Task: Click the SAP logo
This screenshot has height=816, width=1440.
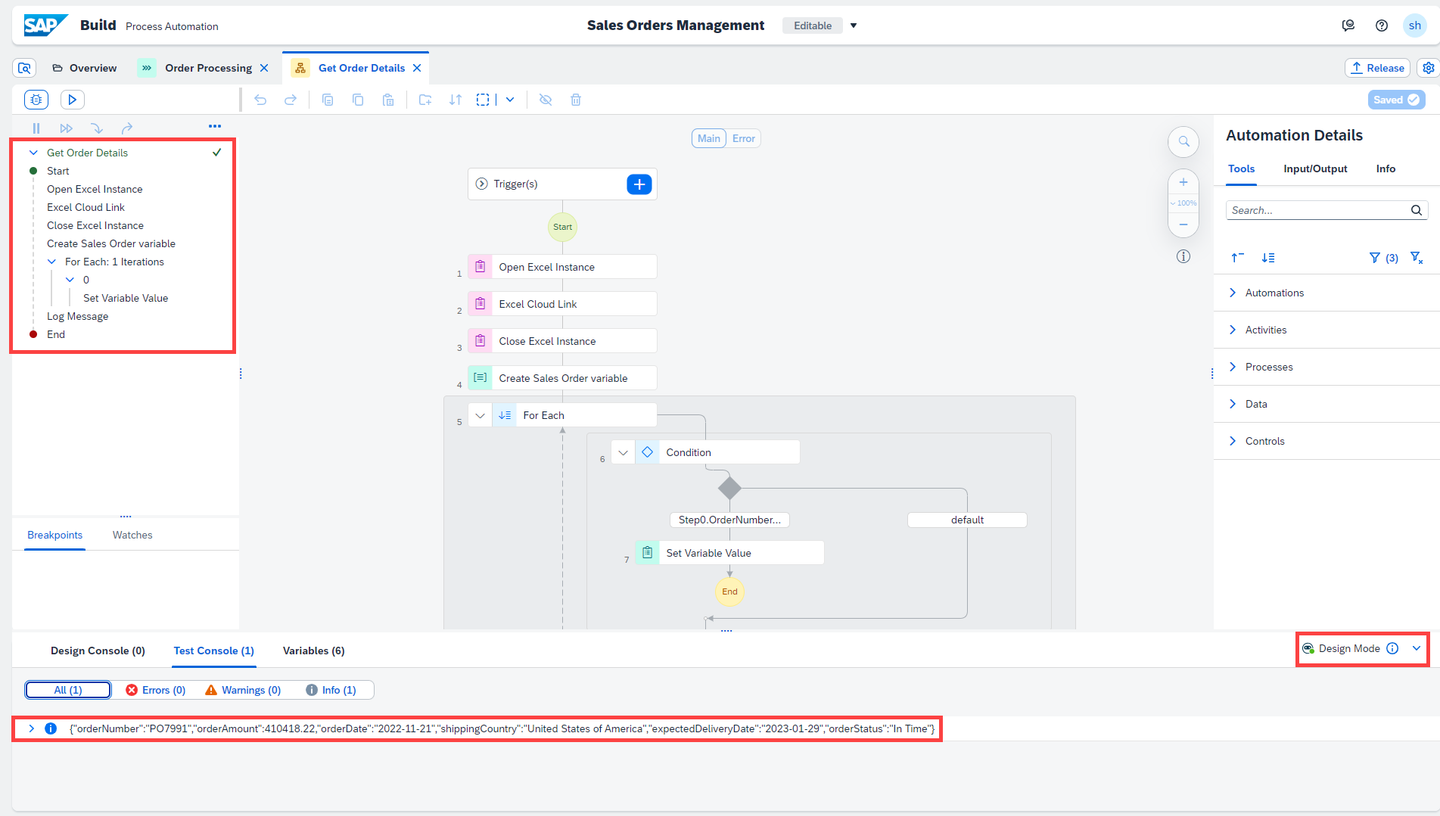Action: click(46, 25)
